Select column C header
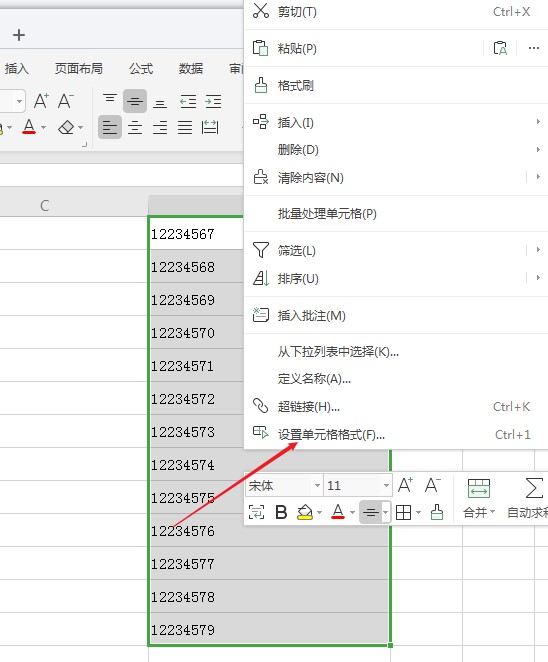 tap(45, 206)
